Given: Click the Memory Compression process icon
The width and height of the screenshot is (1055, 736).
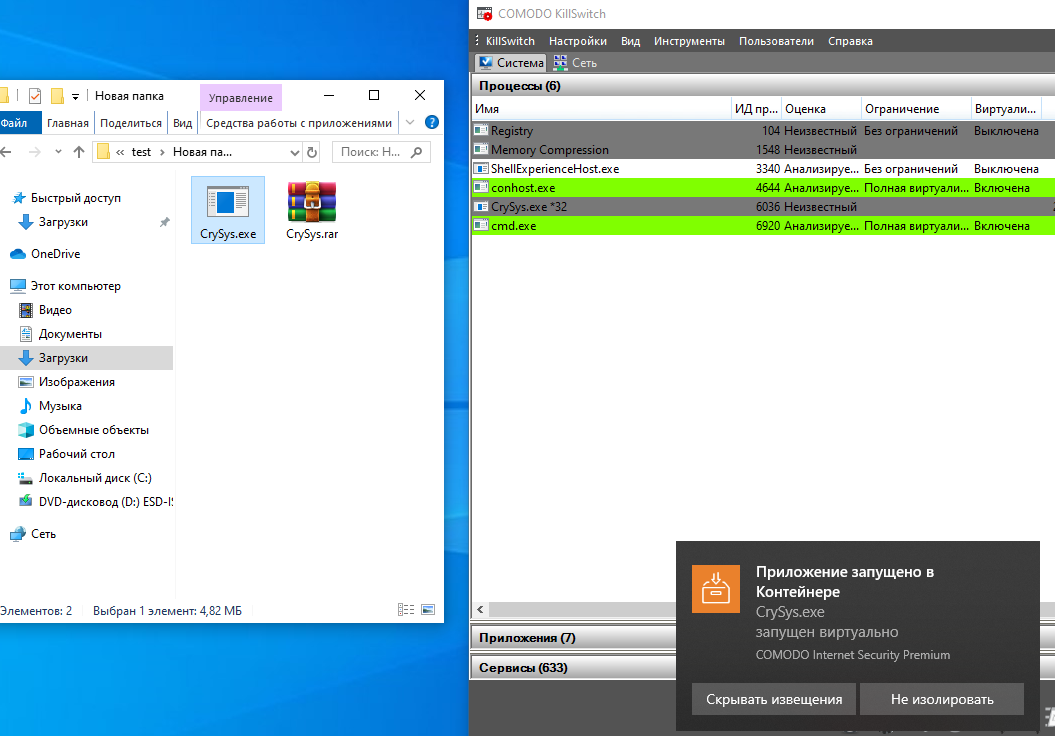Looking at the screenshot, I should [x=481, y=149].
